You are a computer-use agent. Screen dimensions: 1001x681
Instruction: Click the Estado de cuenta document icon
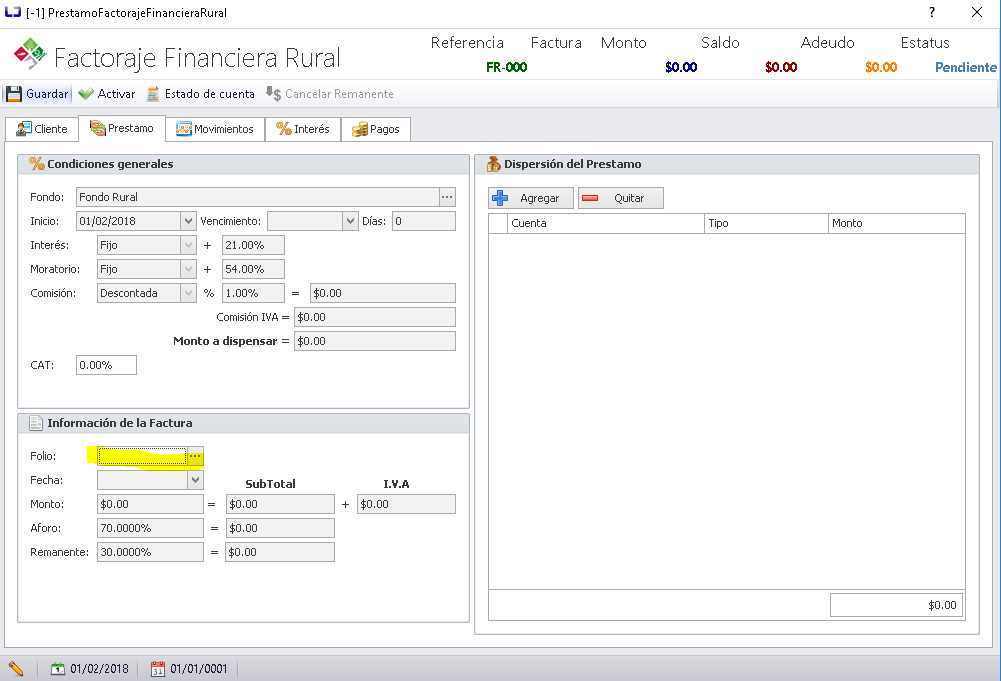pyautogui.click(x=153, y=94)
